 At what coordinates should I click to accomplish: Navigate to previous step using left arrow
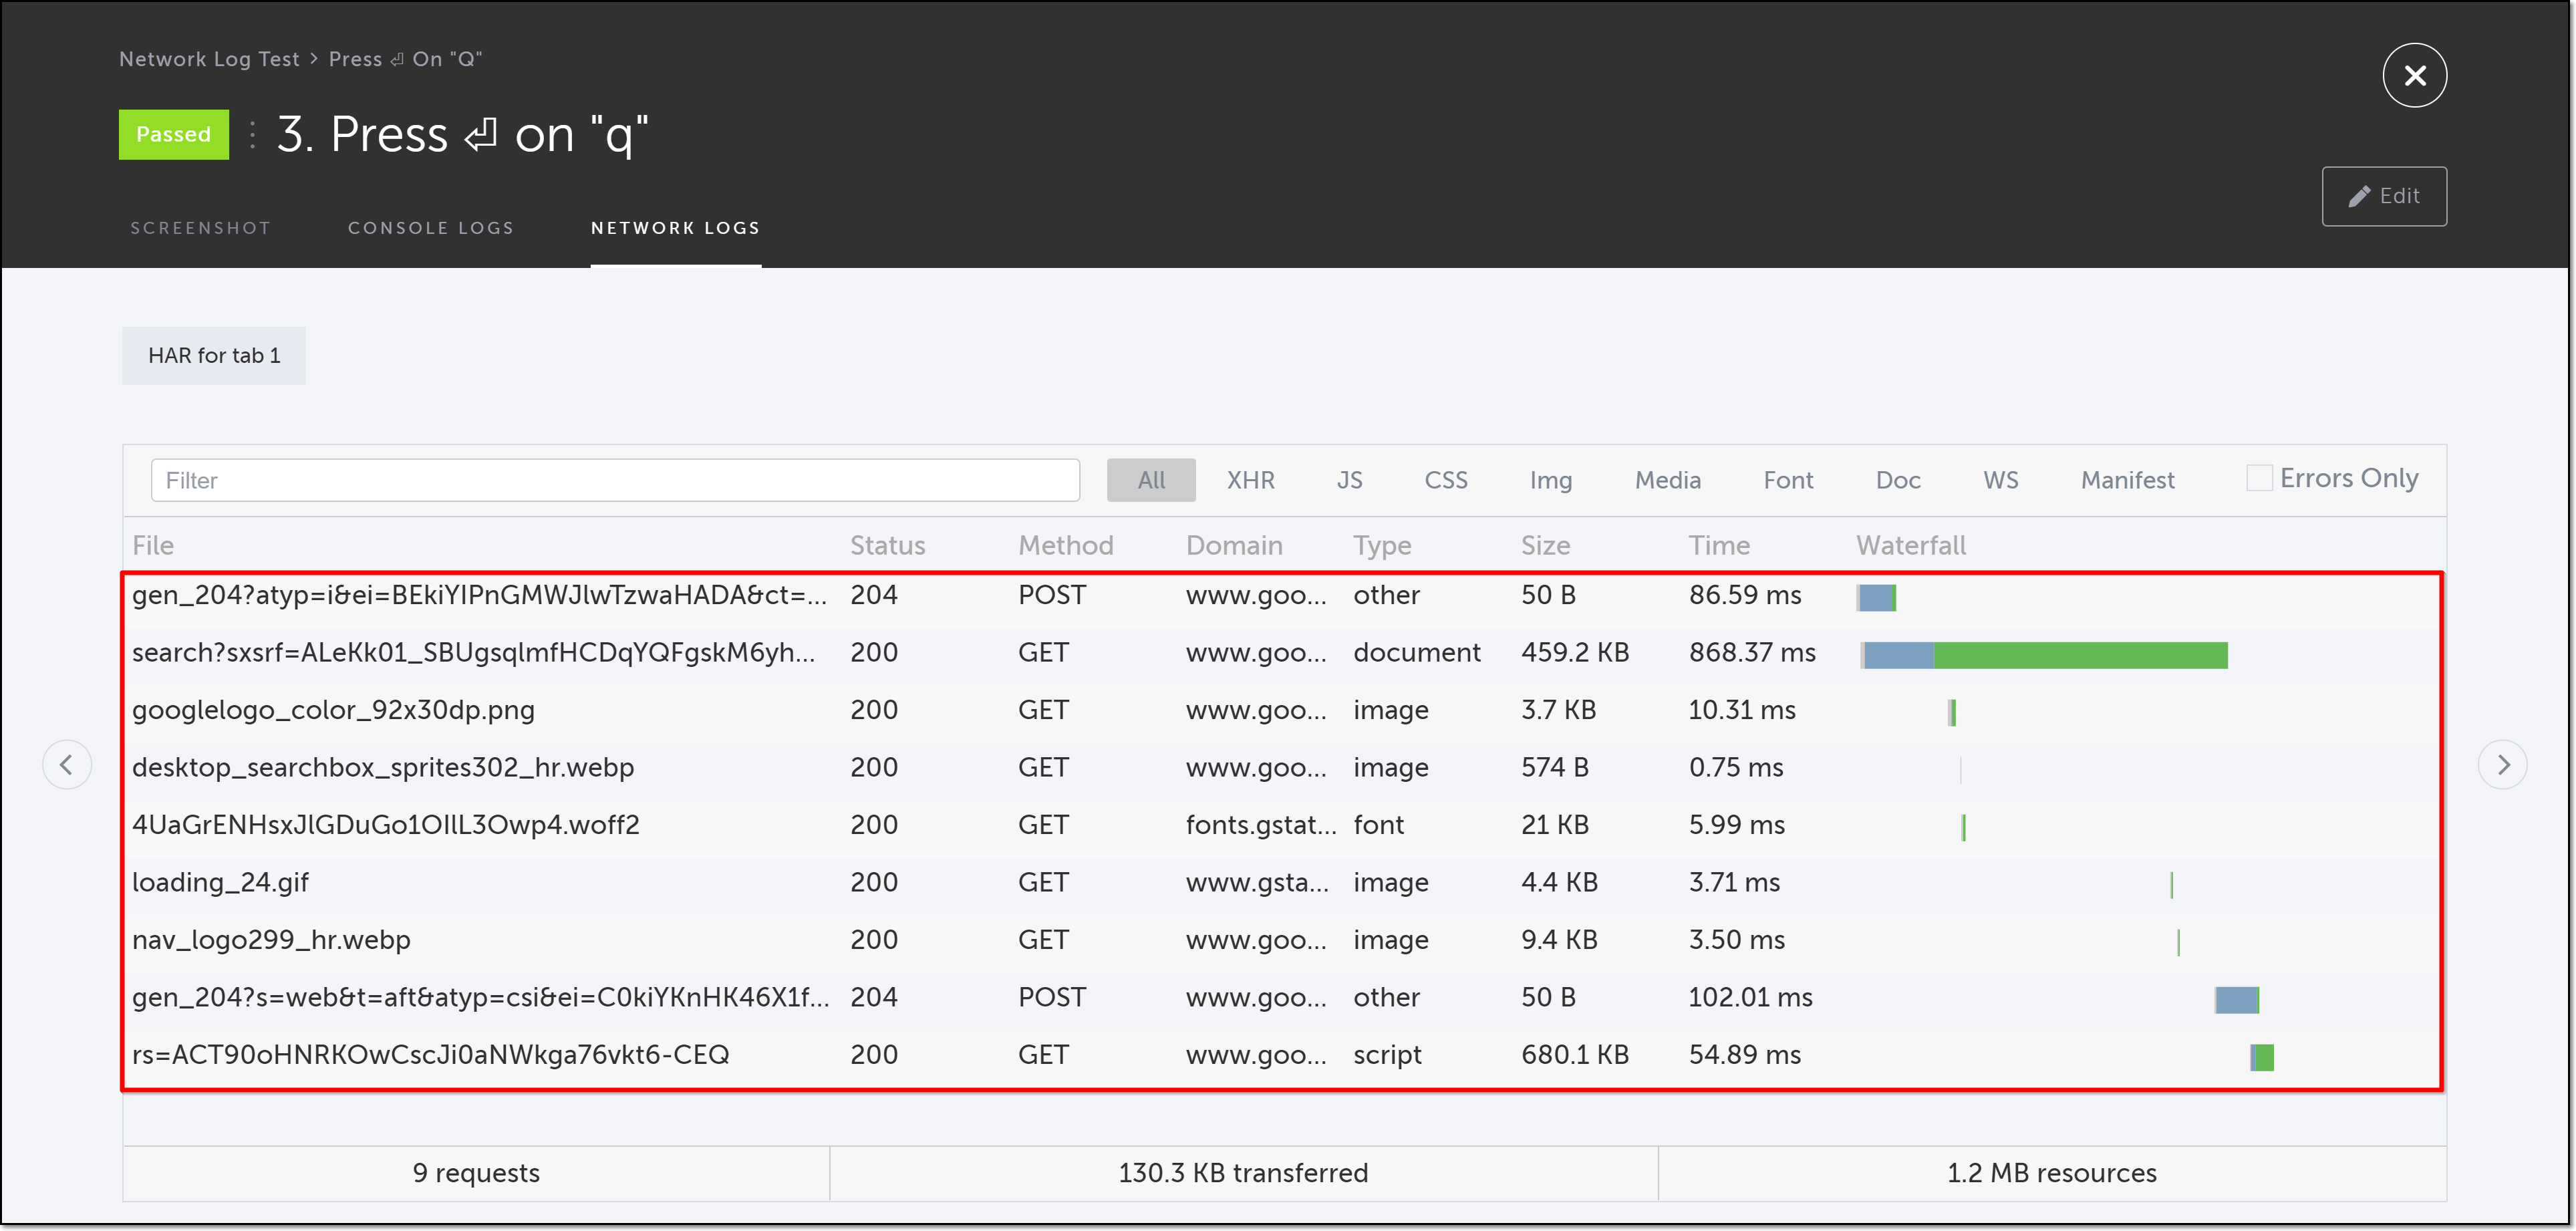click(x=67, y=764)
